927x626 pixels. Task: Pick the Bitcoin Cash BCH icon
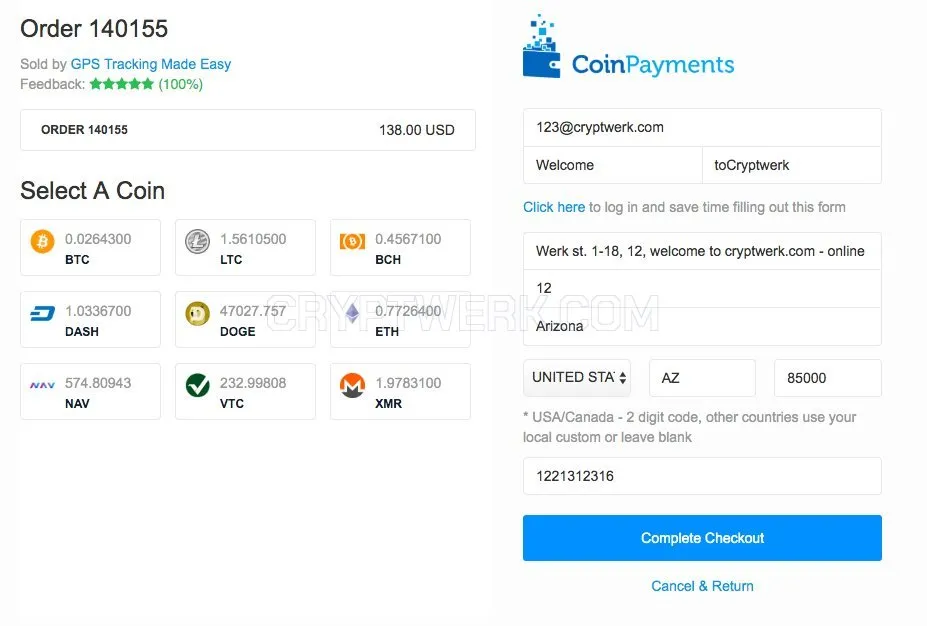352,241
